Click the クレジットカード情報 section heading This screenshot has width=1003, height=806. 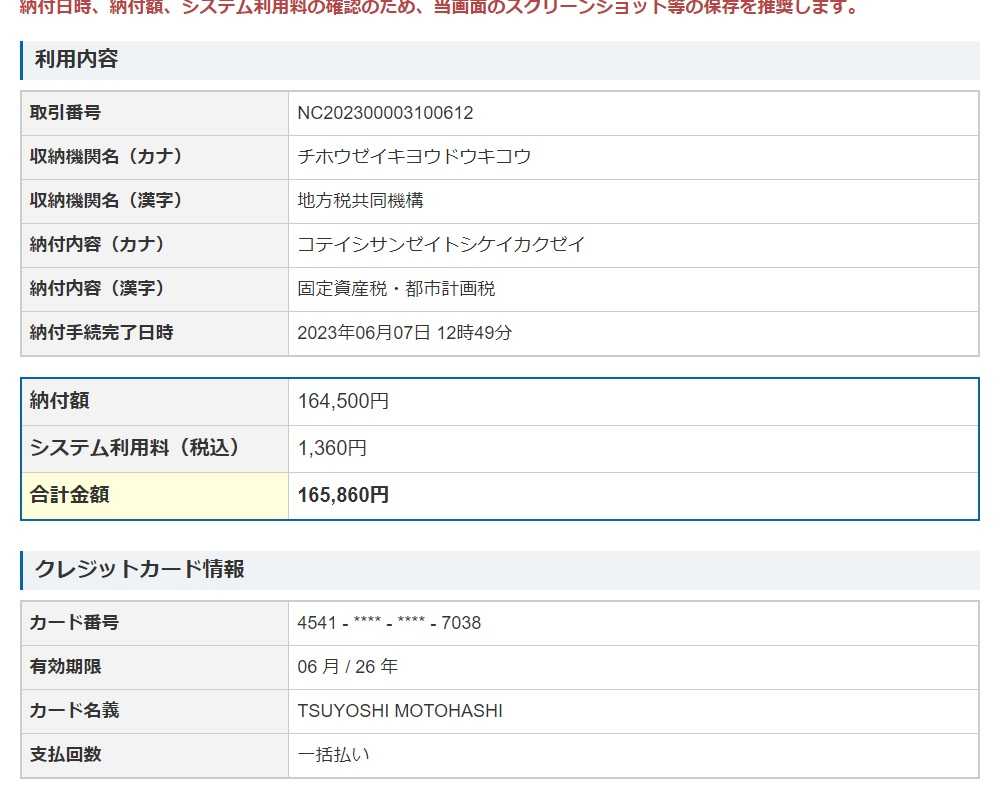pyautogui.click(x=139, y=569)
